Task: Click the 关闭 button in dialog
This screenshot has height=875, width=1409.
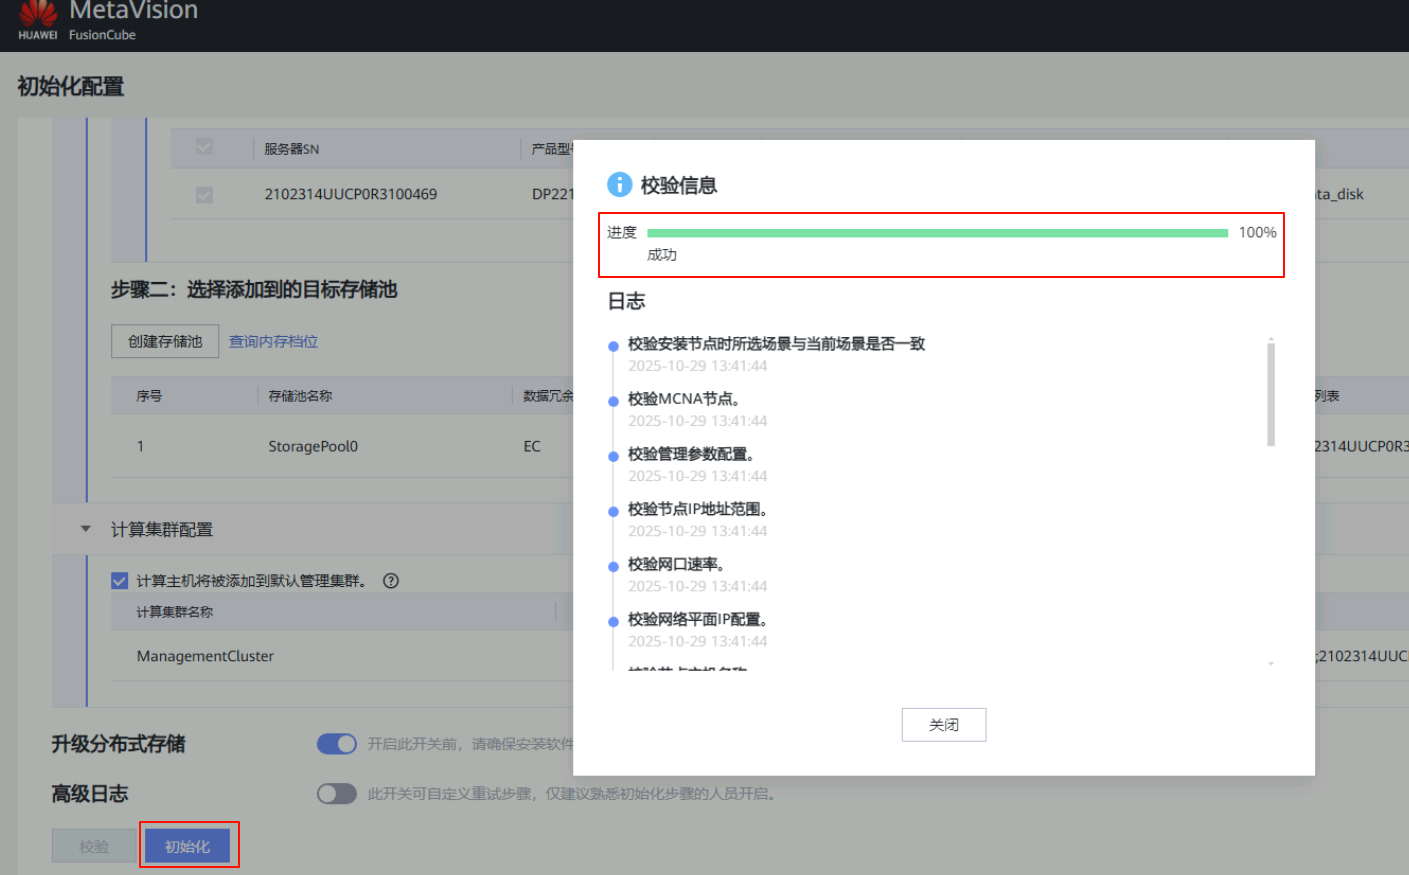Action: click(x=943, y=725)
